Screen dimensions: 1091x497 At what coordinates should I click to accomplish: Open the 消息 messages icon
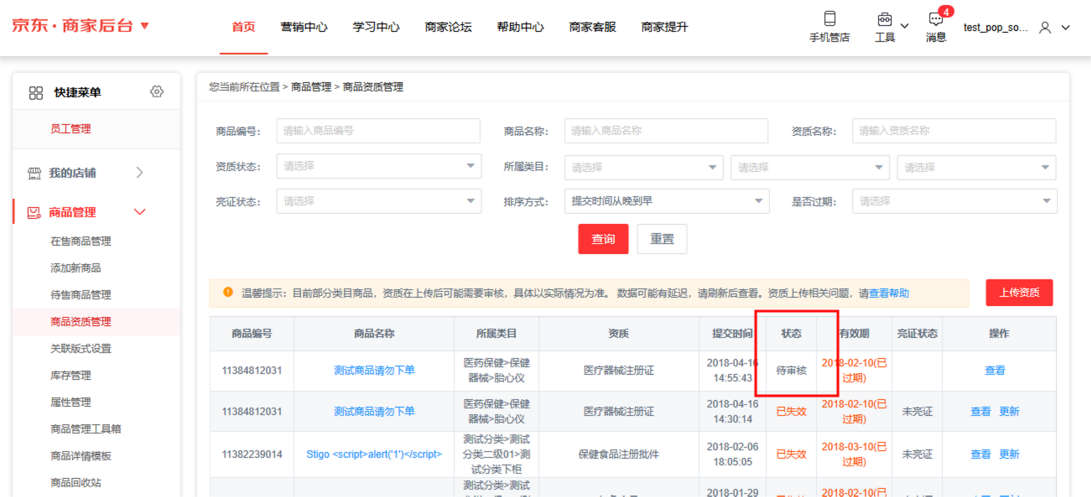tap(935, 20)
